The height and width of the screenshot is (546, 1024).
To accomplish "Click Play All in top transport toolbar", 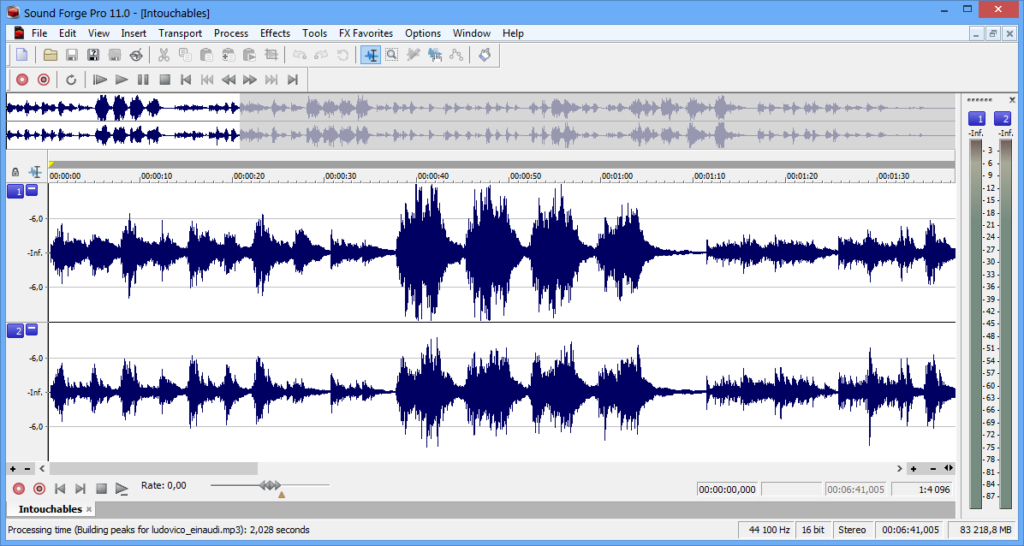I will coord(100,80).
